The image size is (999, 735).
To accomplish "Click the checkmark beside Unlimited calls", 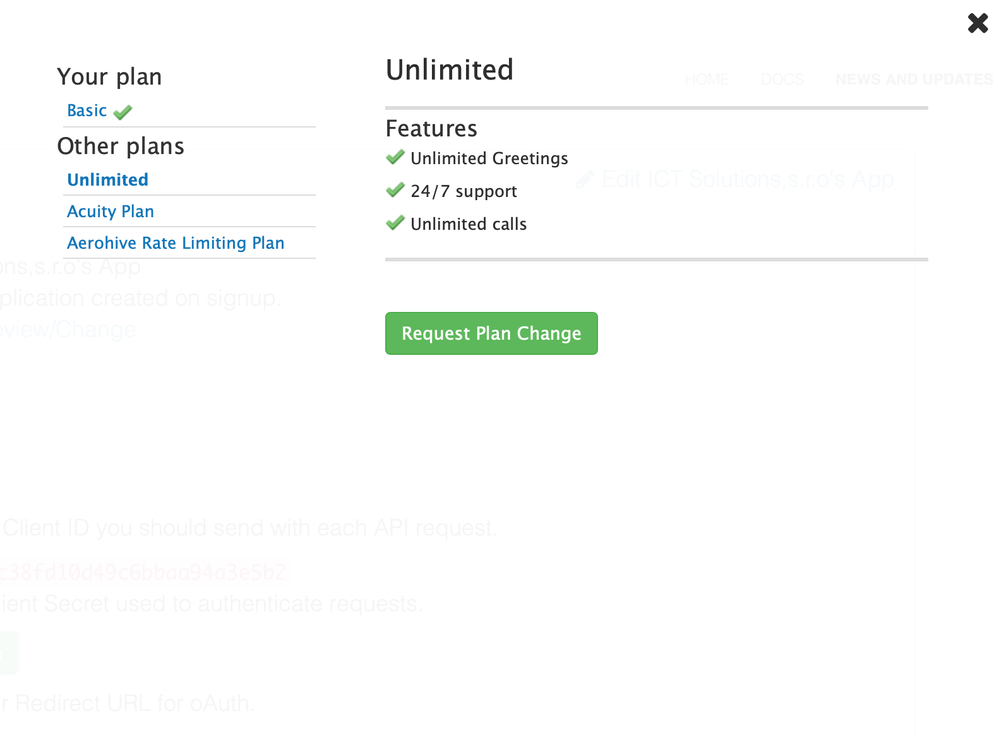I will click(x=395, y=223).
